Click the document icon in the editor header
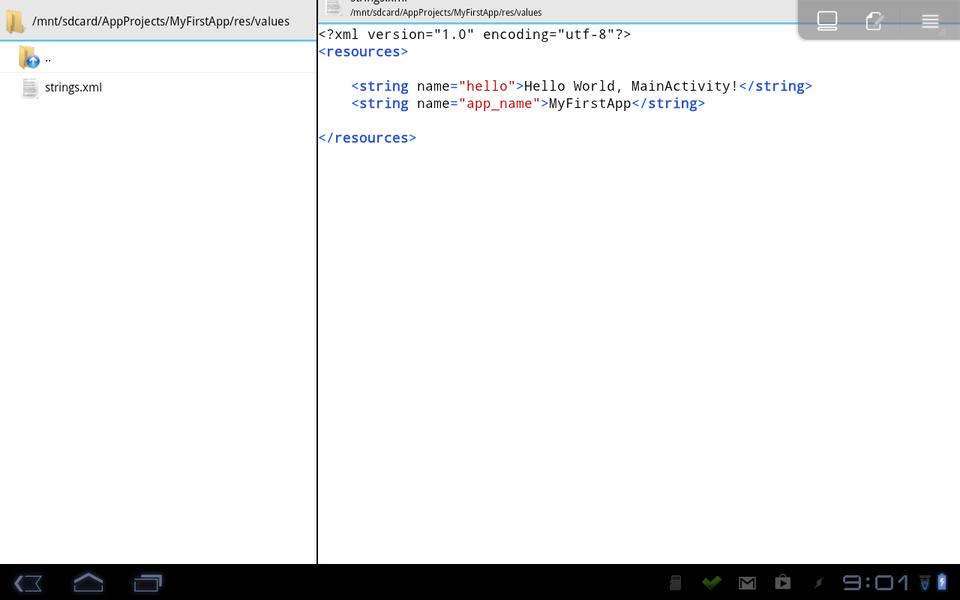This screenshot has width=960, height=600. tap(335, 8)
